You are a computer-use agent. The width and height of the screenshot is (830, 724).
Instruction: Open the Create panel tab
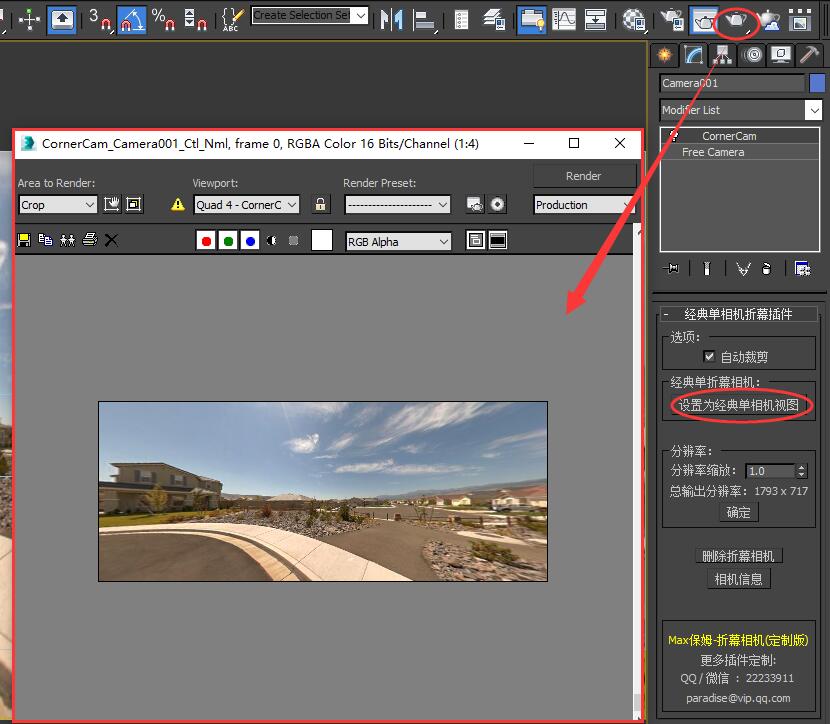pyautogui.click(x=664, y=55)
